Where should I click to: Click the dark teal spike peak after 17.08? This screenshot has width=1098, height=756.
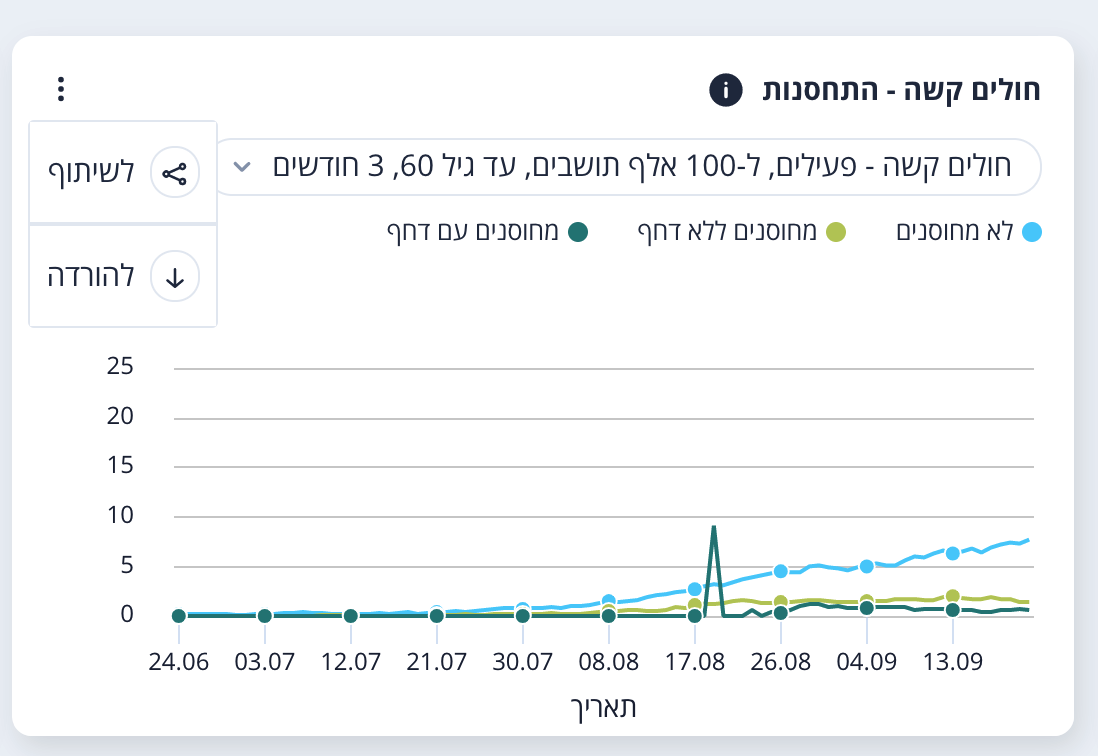point(713,527)
